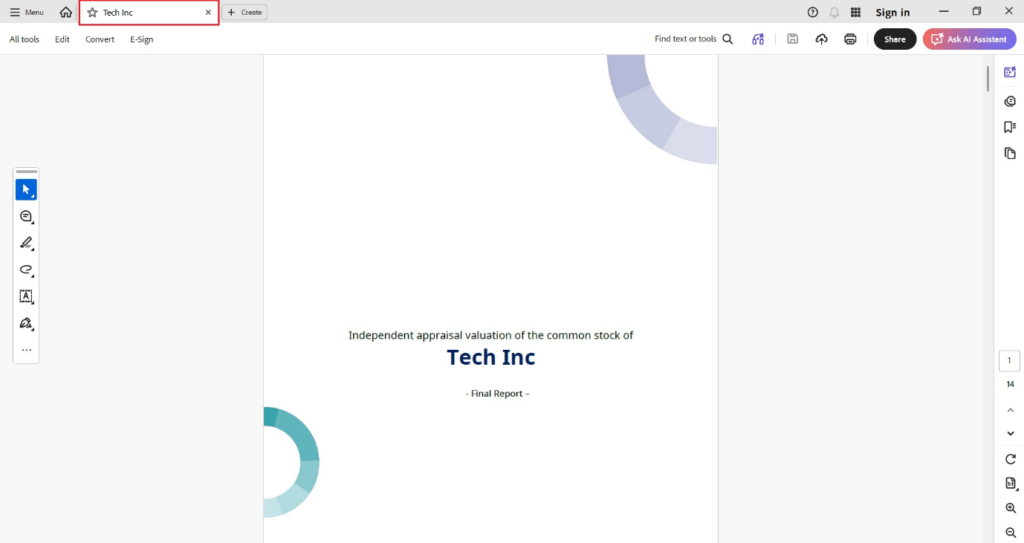
Task: Open the Convert menu
Action: click(100, 39)
